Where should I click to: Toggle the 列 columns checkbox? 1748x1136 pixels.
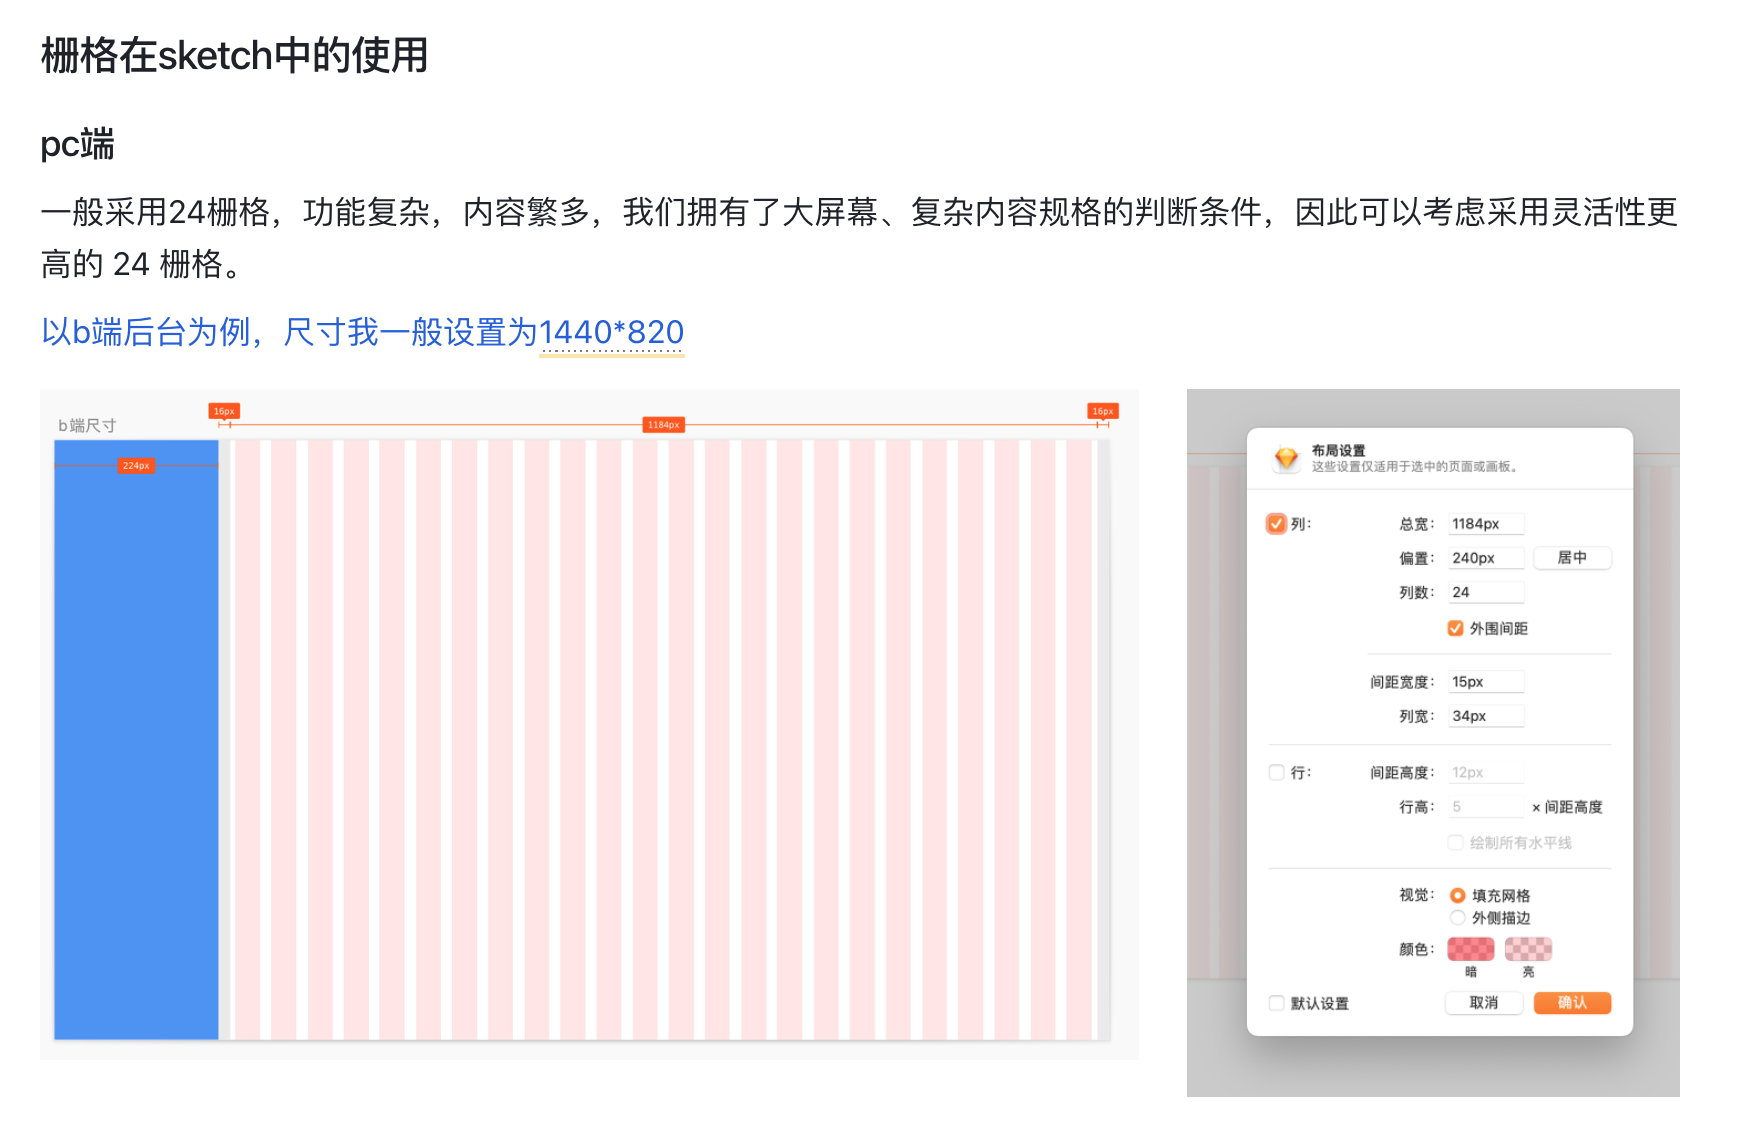point(1276,524)
